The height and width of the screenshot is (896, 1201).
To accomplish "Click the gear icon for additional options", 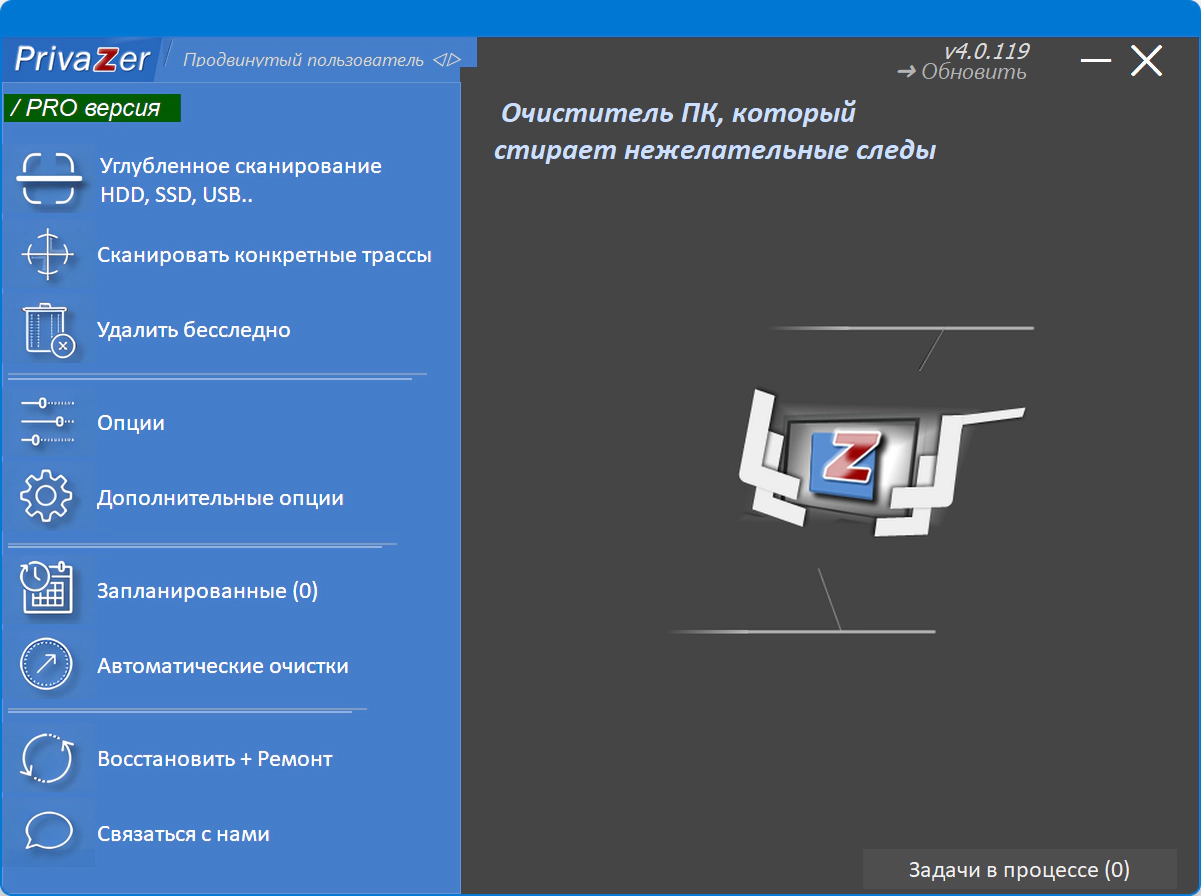I will coord(48,497).
